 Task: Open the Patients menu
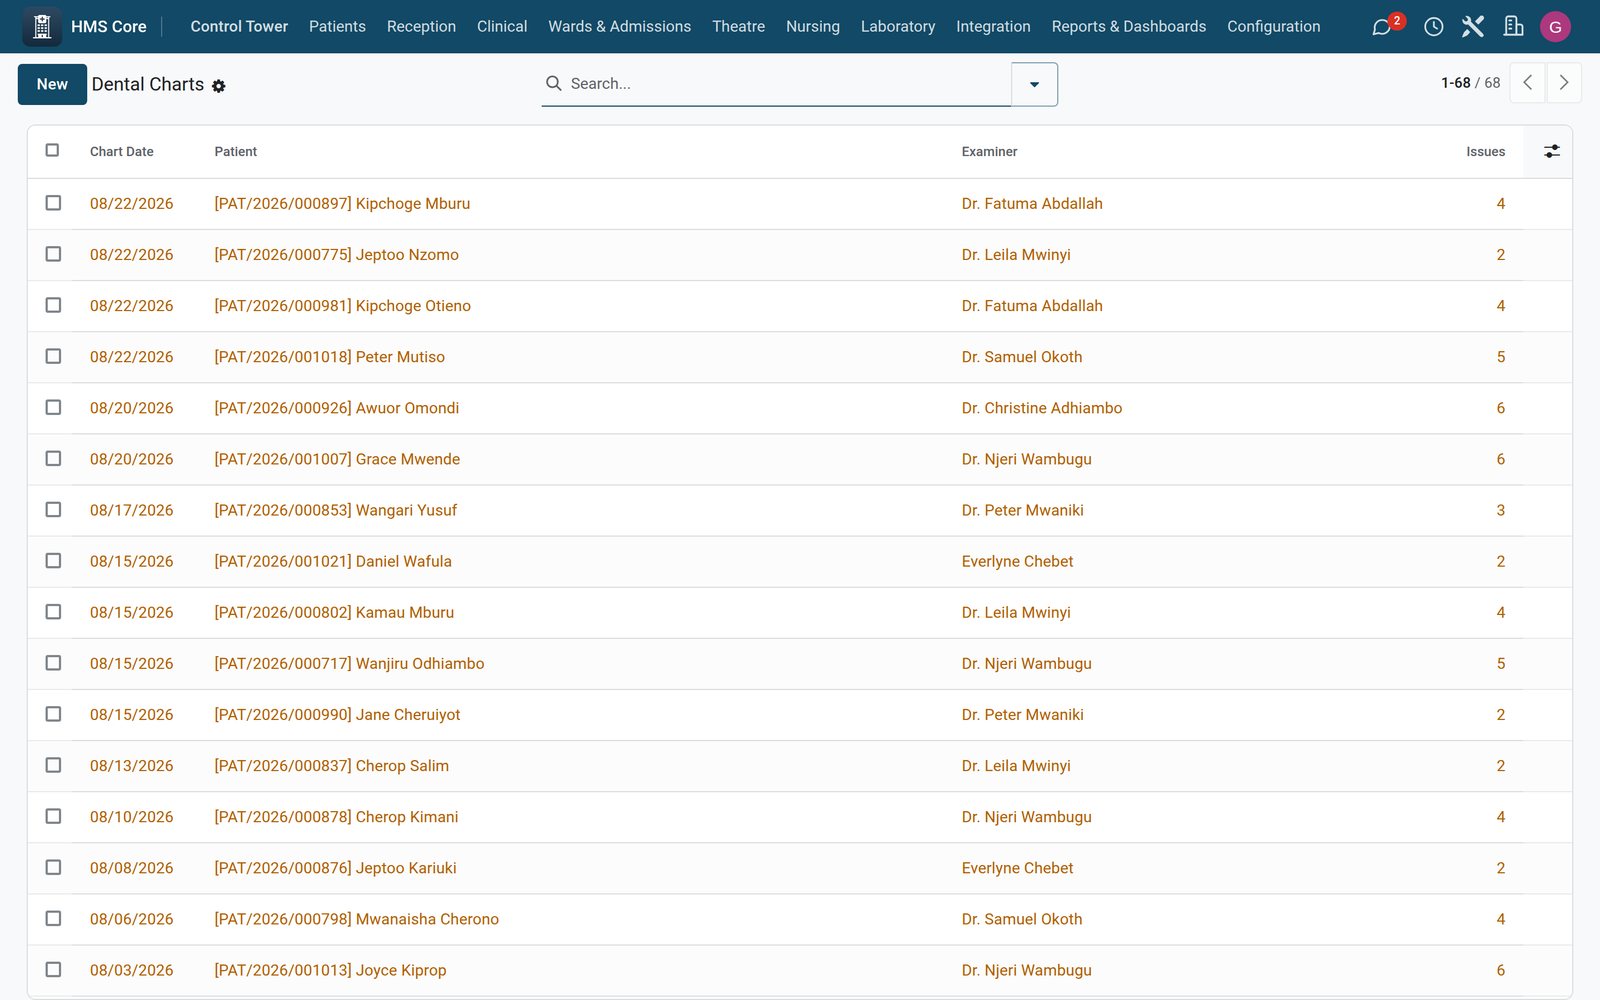coord(337,27)
